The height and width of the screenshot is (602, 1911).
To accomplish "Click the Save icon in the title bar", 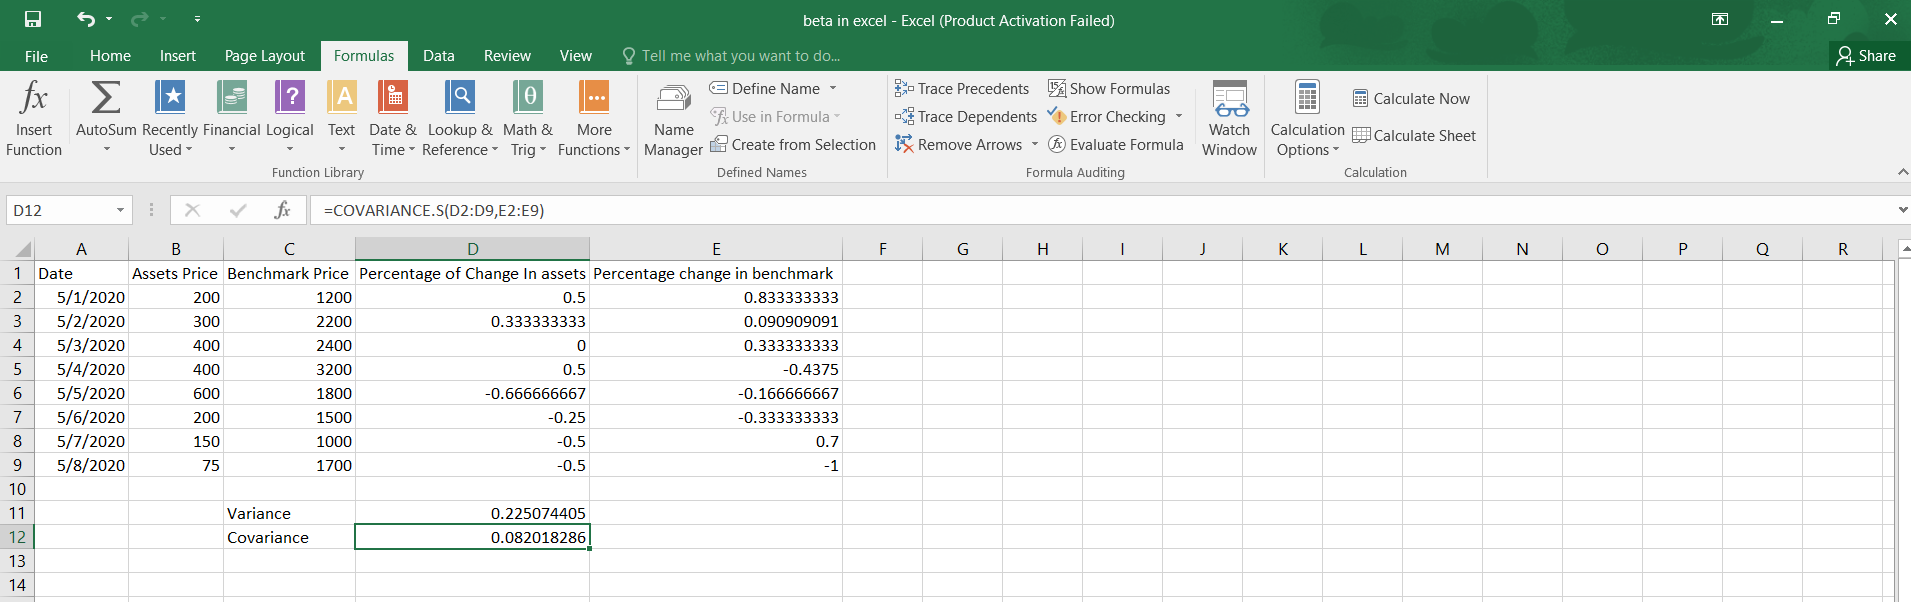I will 33,19.
